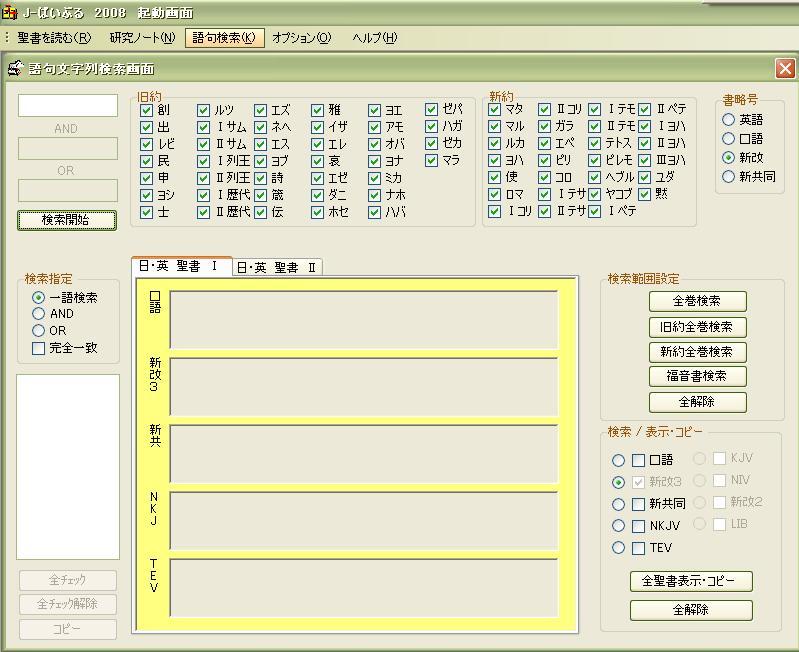Select the 新共同 radio in 検索/表示・コピー

(x=618, y=504)
